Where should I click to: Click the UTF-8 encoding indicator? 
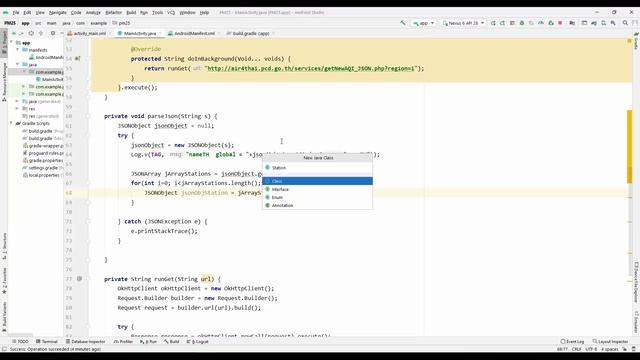tap(591, 349)
